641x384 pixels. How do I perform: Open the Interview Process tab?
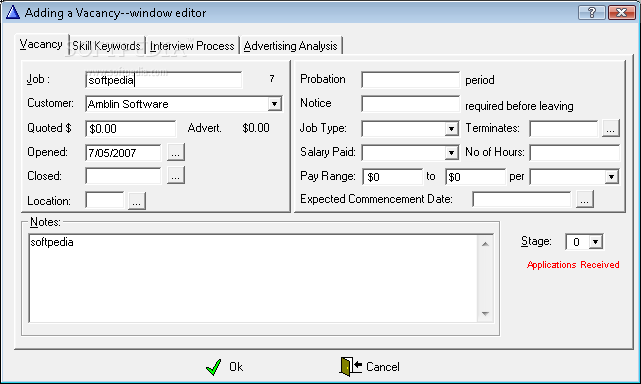coord(192,46)
